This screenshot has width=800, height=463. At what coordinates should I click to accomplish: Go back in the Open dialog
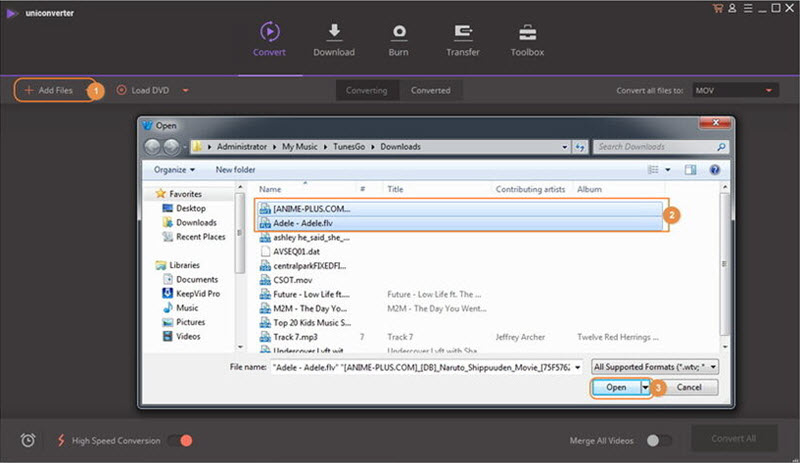(153, 147)
